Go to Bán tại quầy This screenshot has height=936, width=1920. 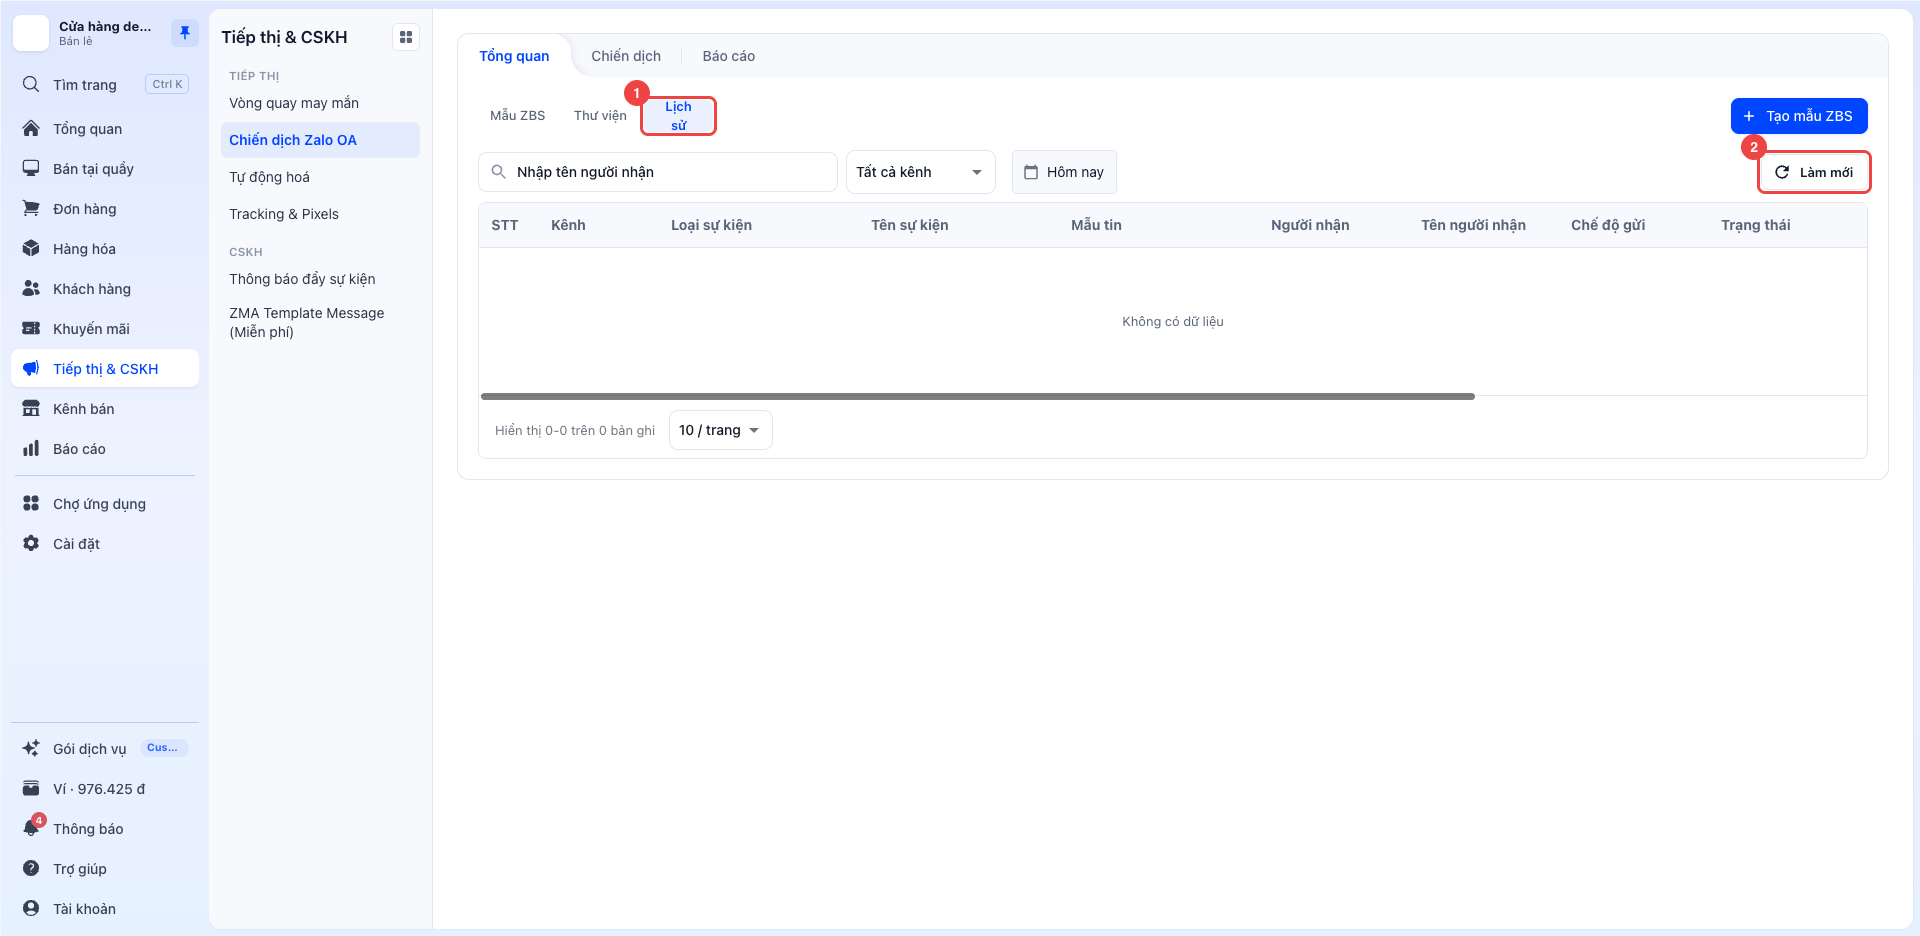[x=105, y=169]
